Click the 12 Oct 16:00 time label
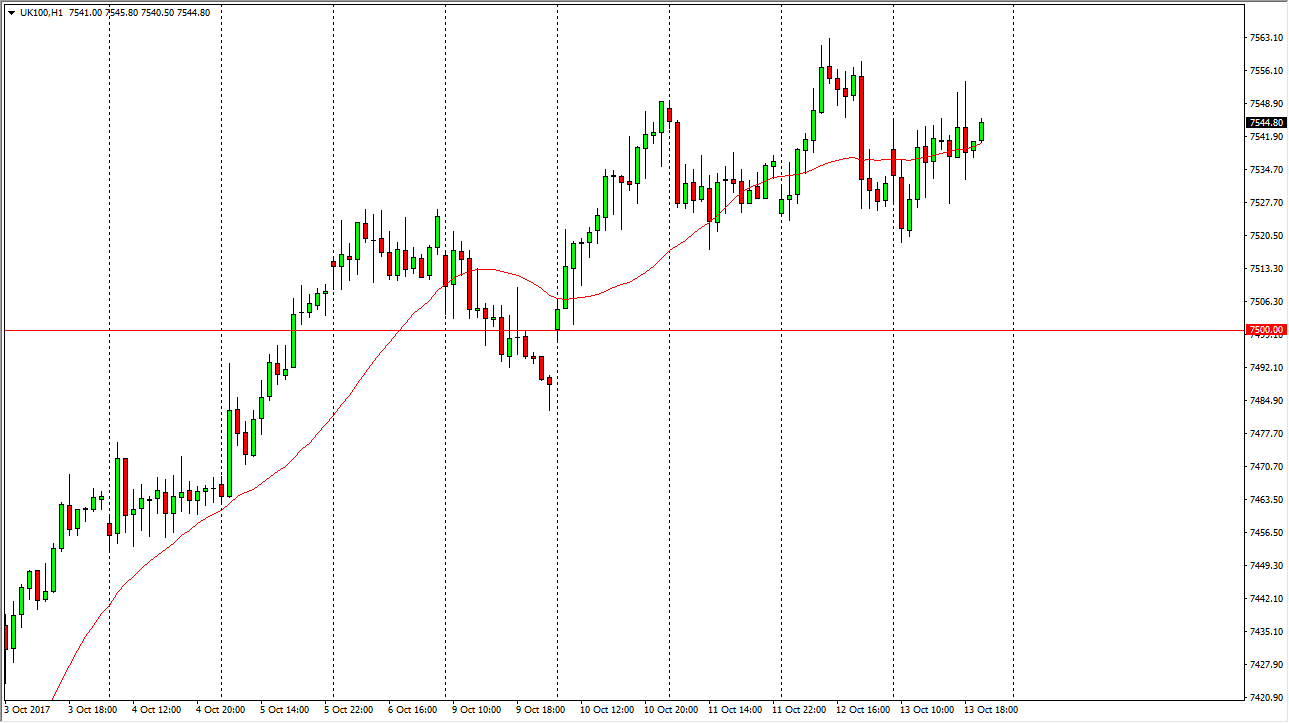The height and width of the screenshot is (723, 1289). [861, 710]
